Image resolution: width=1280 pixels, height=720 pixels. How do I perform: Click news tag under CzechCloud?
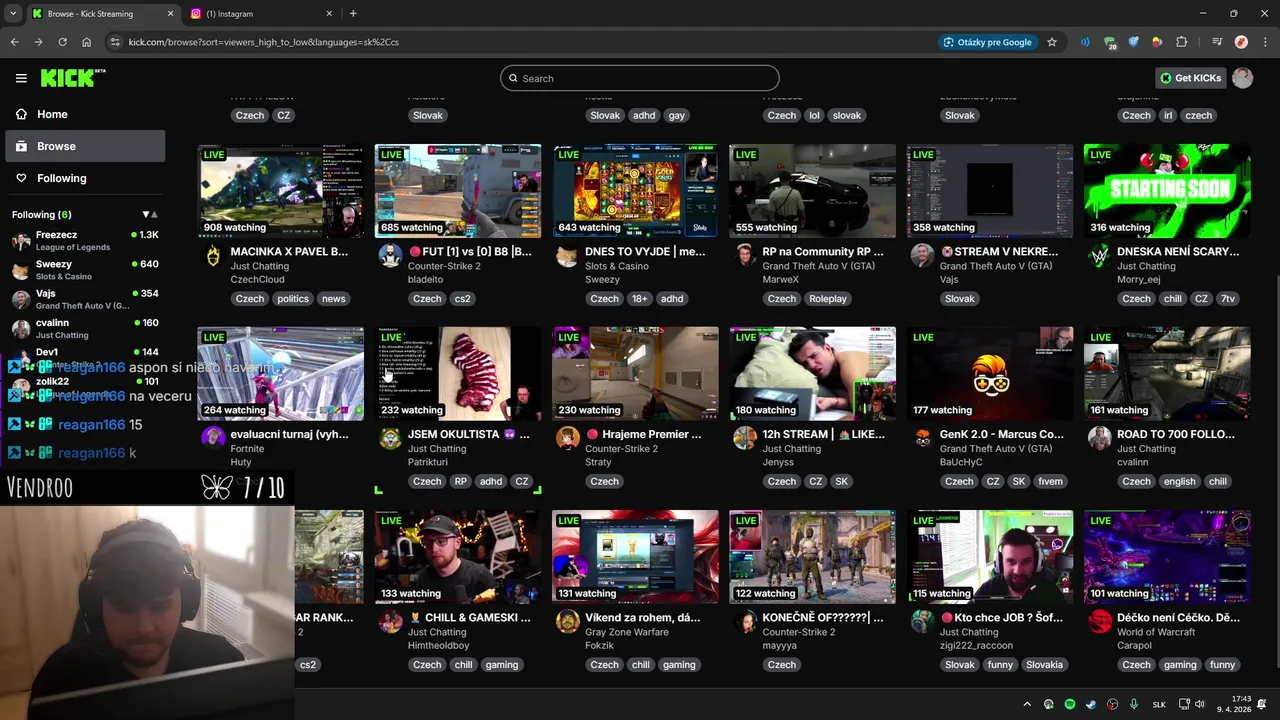point(334,298)
